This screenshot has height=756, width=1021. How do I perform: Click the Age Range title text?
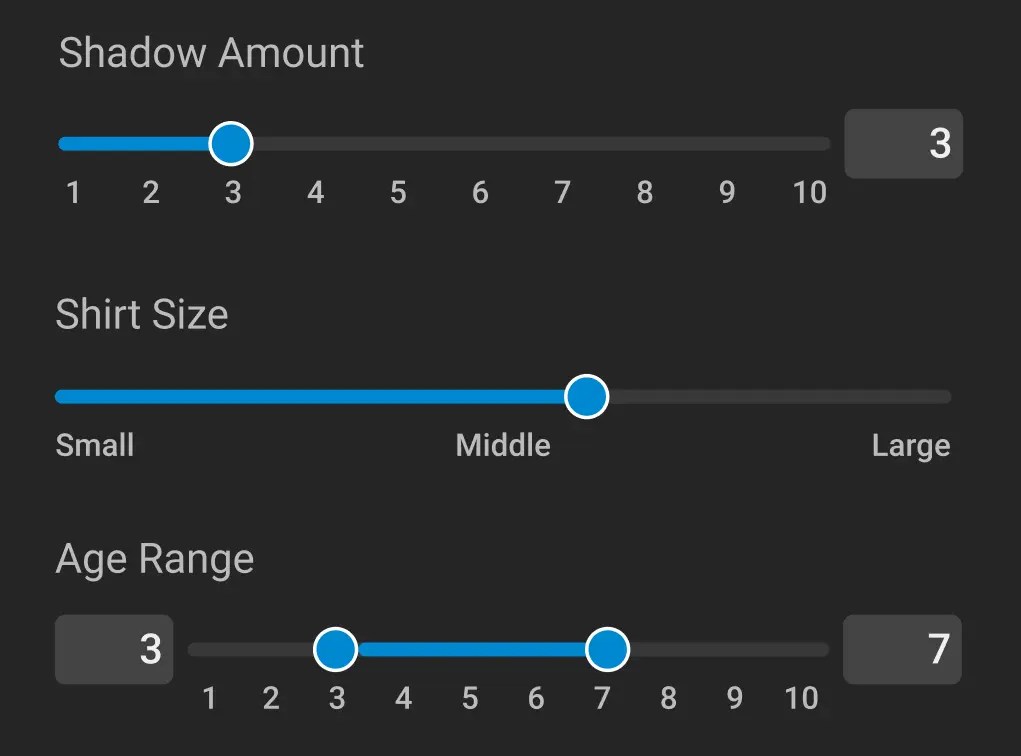(154, 558)
